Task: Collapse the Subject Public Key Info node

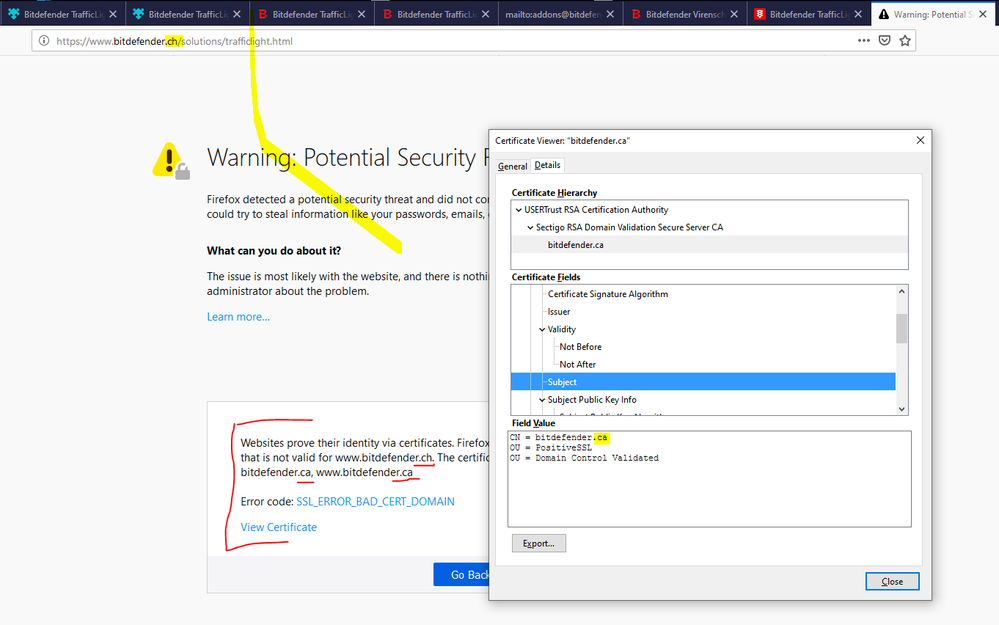Action: [x=542, y=399]
